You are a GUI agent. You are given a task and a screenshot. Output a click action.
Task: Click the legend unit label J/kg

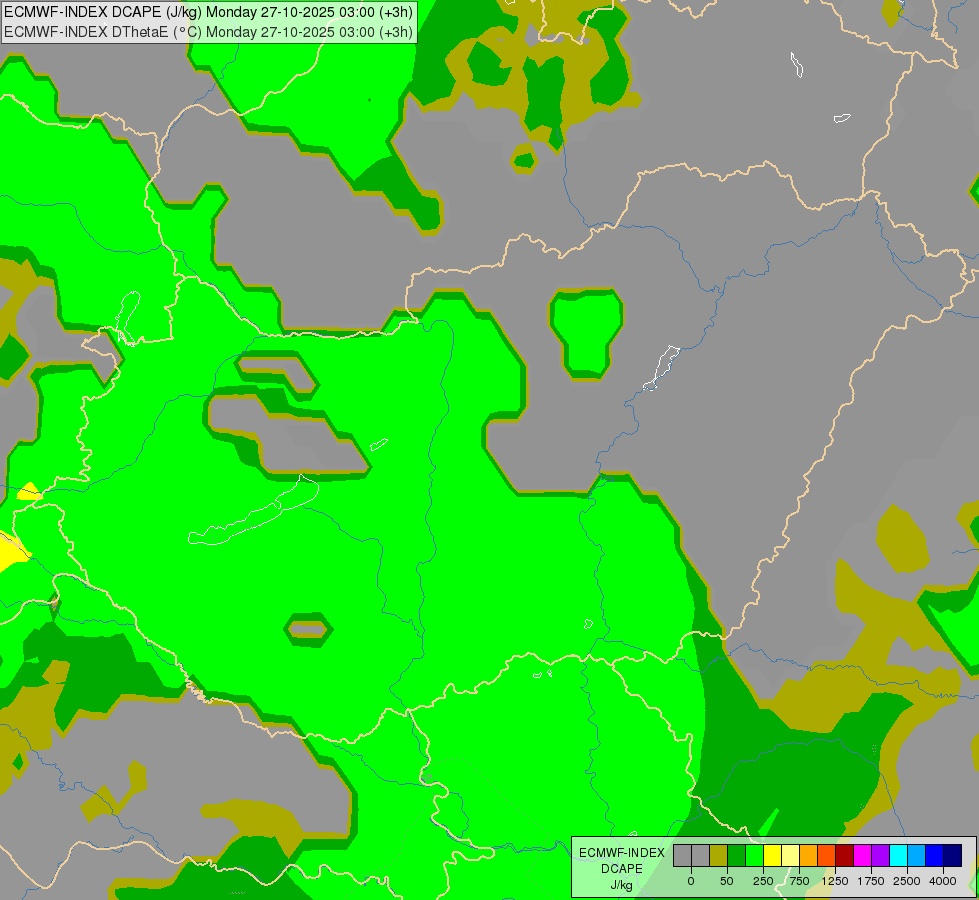point(621,885)
